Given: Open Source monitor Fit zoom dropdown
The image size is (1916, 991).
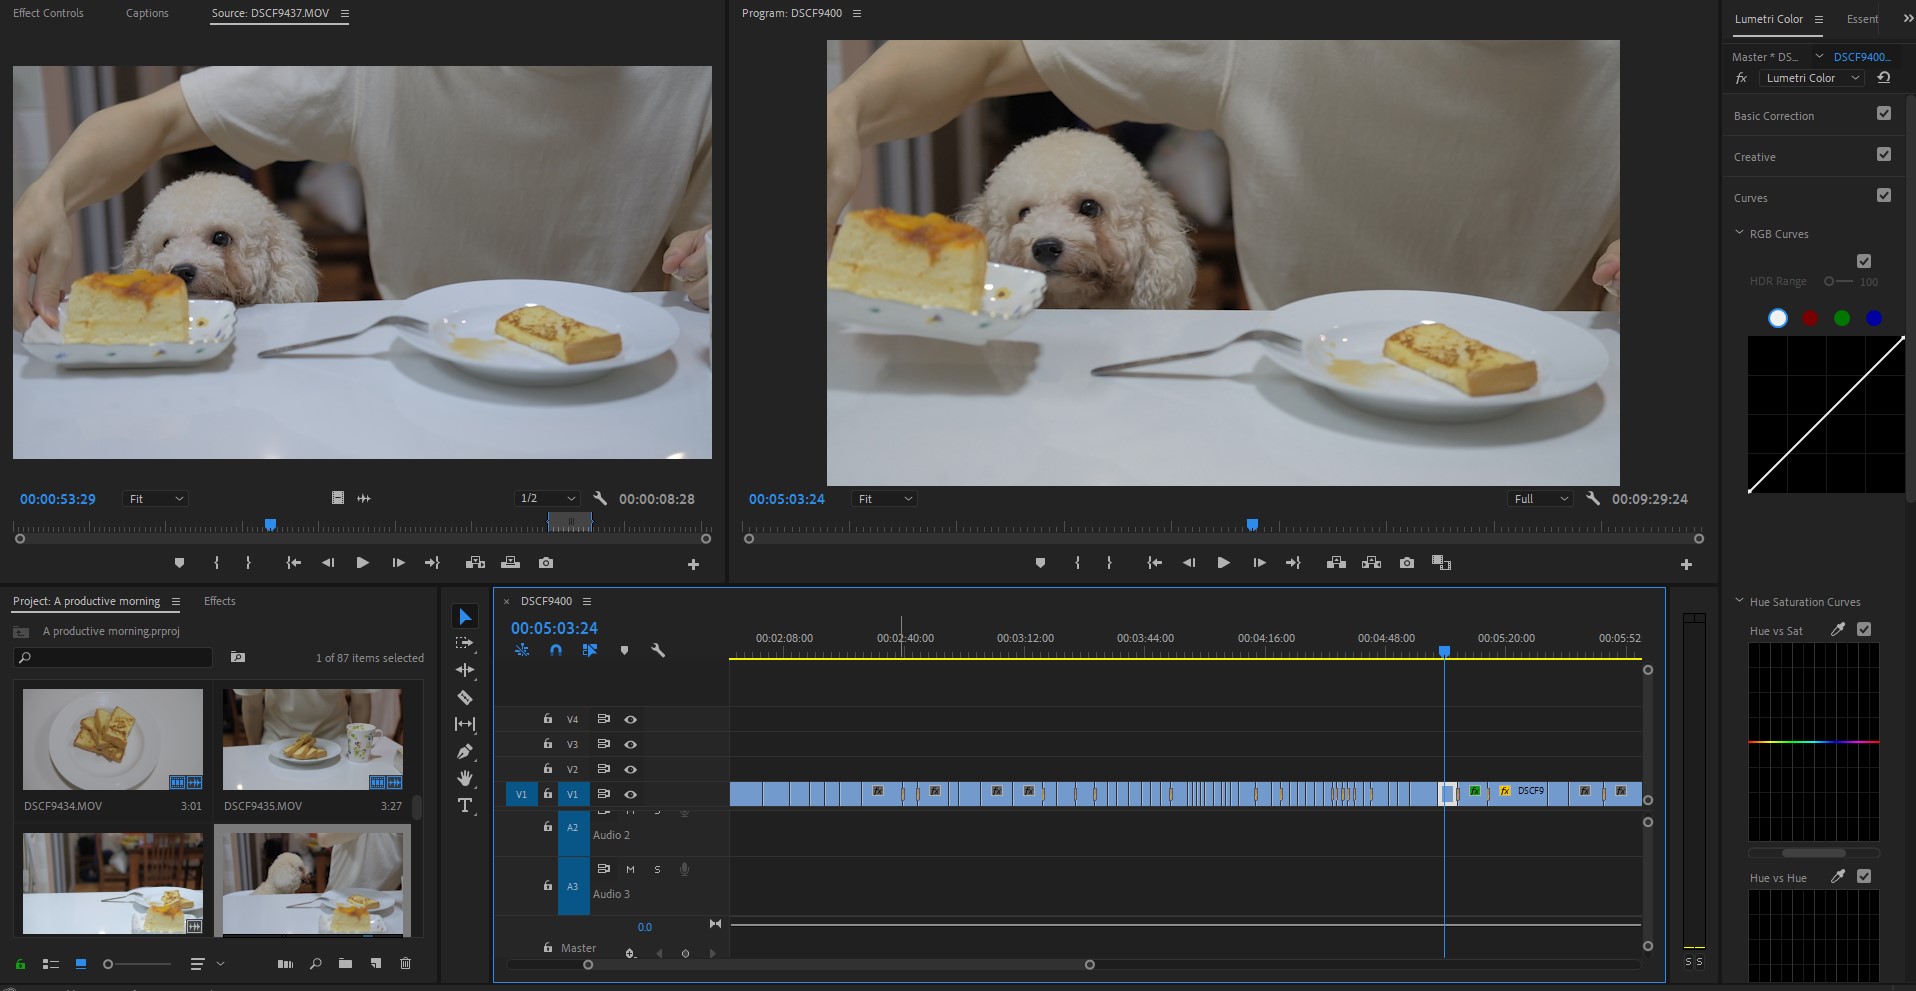Looking at the screenshot, I should tap(155, 499).
